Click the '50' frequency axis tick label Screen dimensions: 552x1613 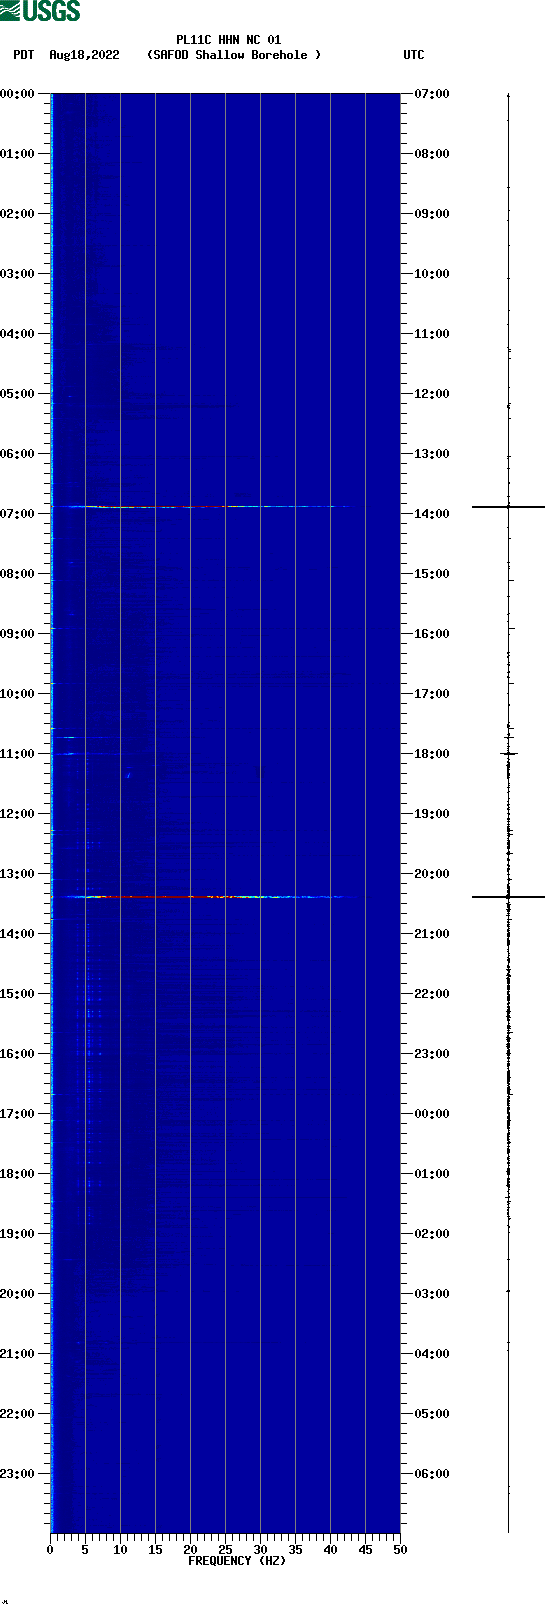click(400, 1550)
